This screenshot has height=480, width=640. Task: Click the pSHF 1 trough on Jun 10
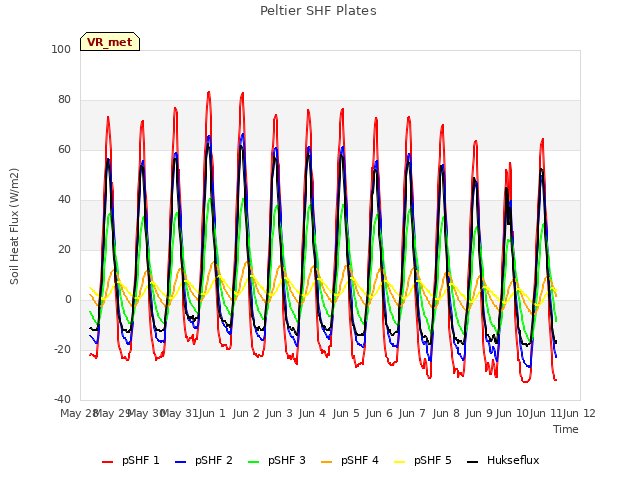tap(526, 382)
